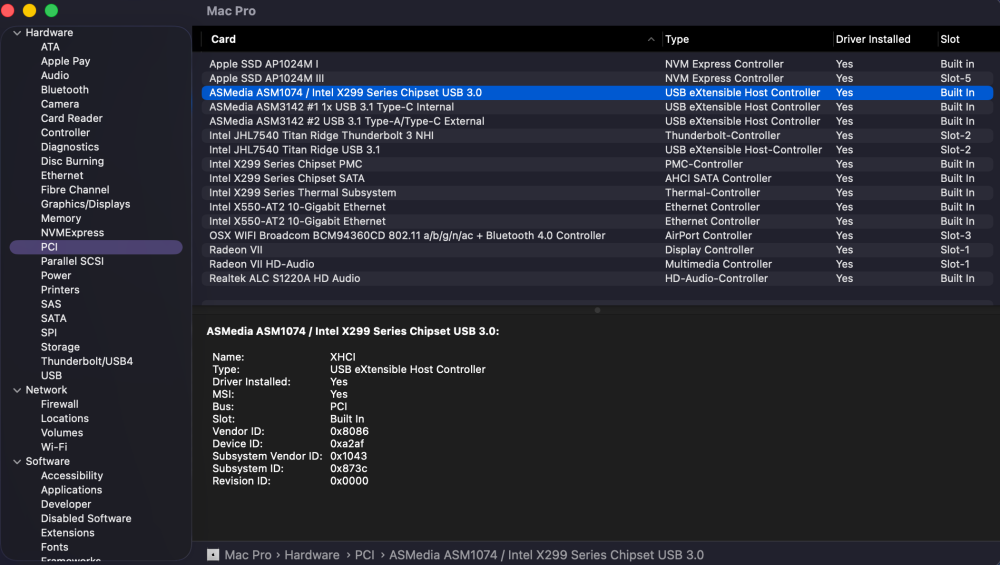Select Memory in the sidebar
Screen dimensions: 1000x565
click(61, 218)
